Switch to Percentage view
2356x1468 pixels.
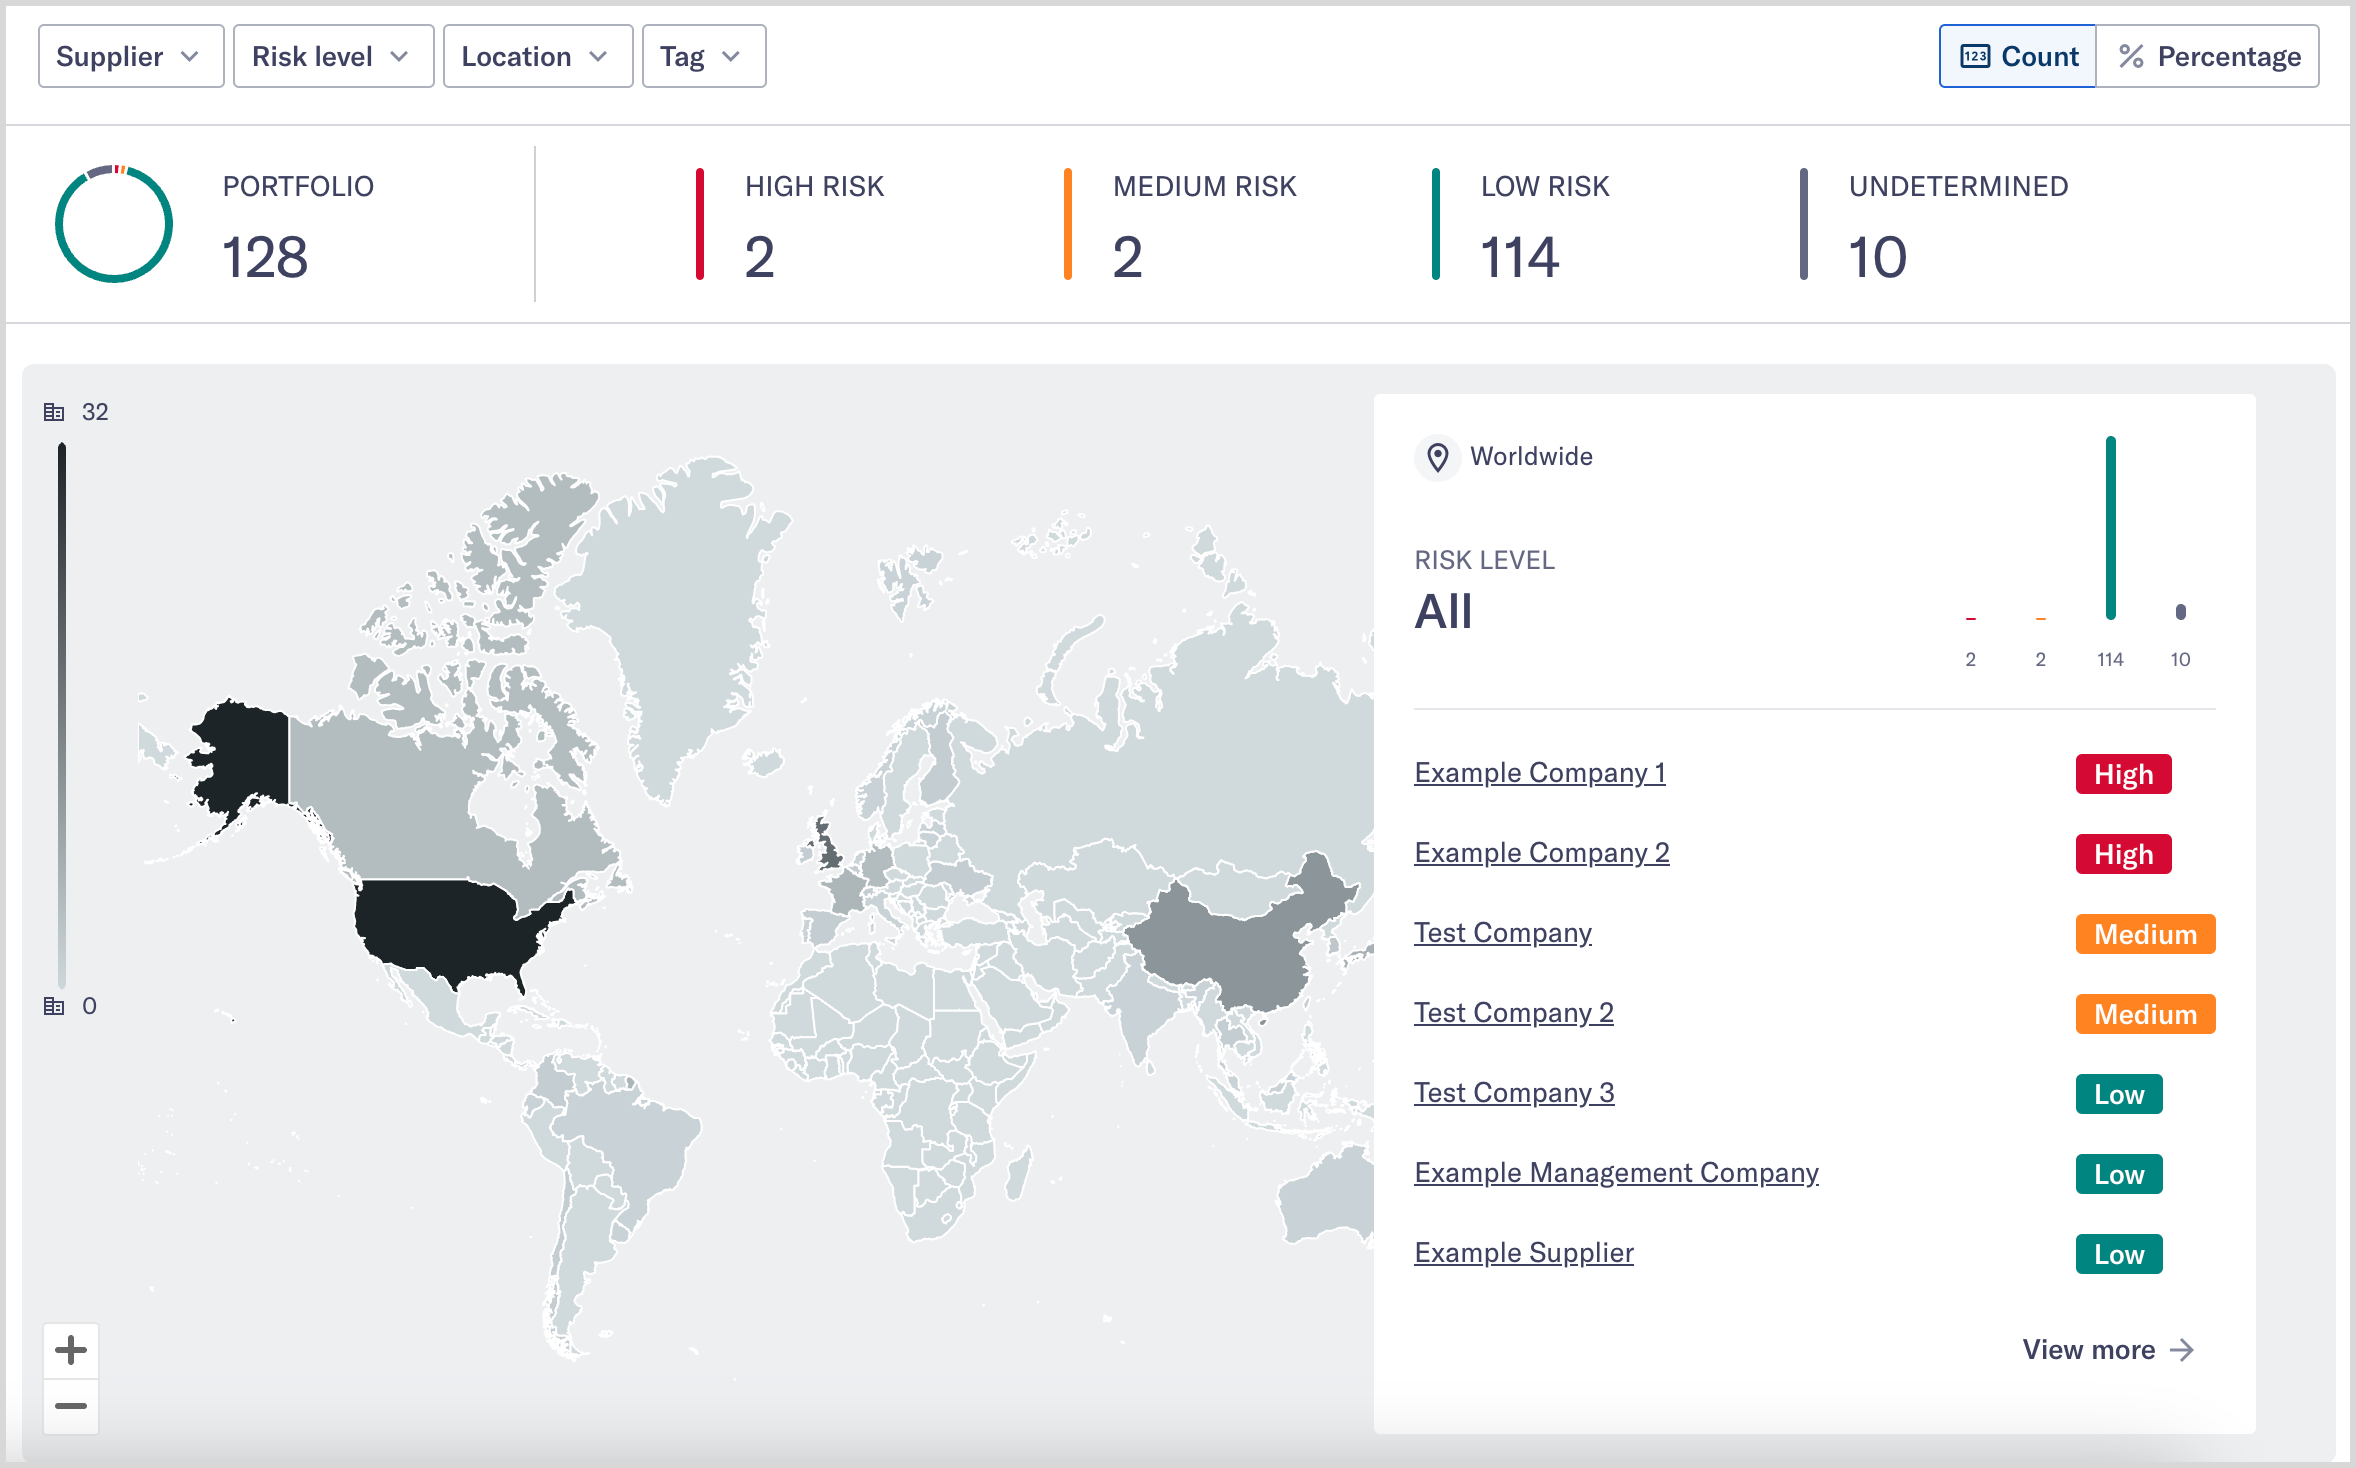(x=2207, y=57)
